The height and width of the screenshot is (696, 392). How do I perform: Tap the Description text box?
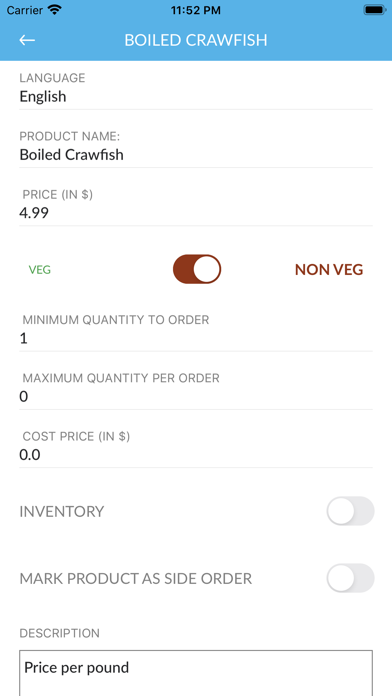[x=196, y=673]
